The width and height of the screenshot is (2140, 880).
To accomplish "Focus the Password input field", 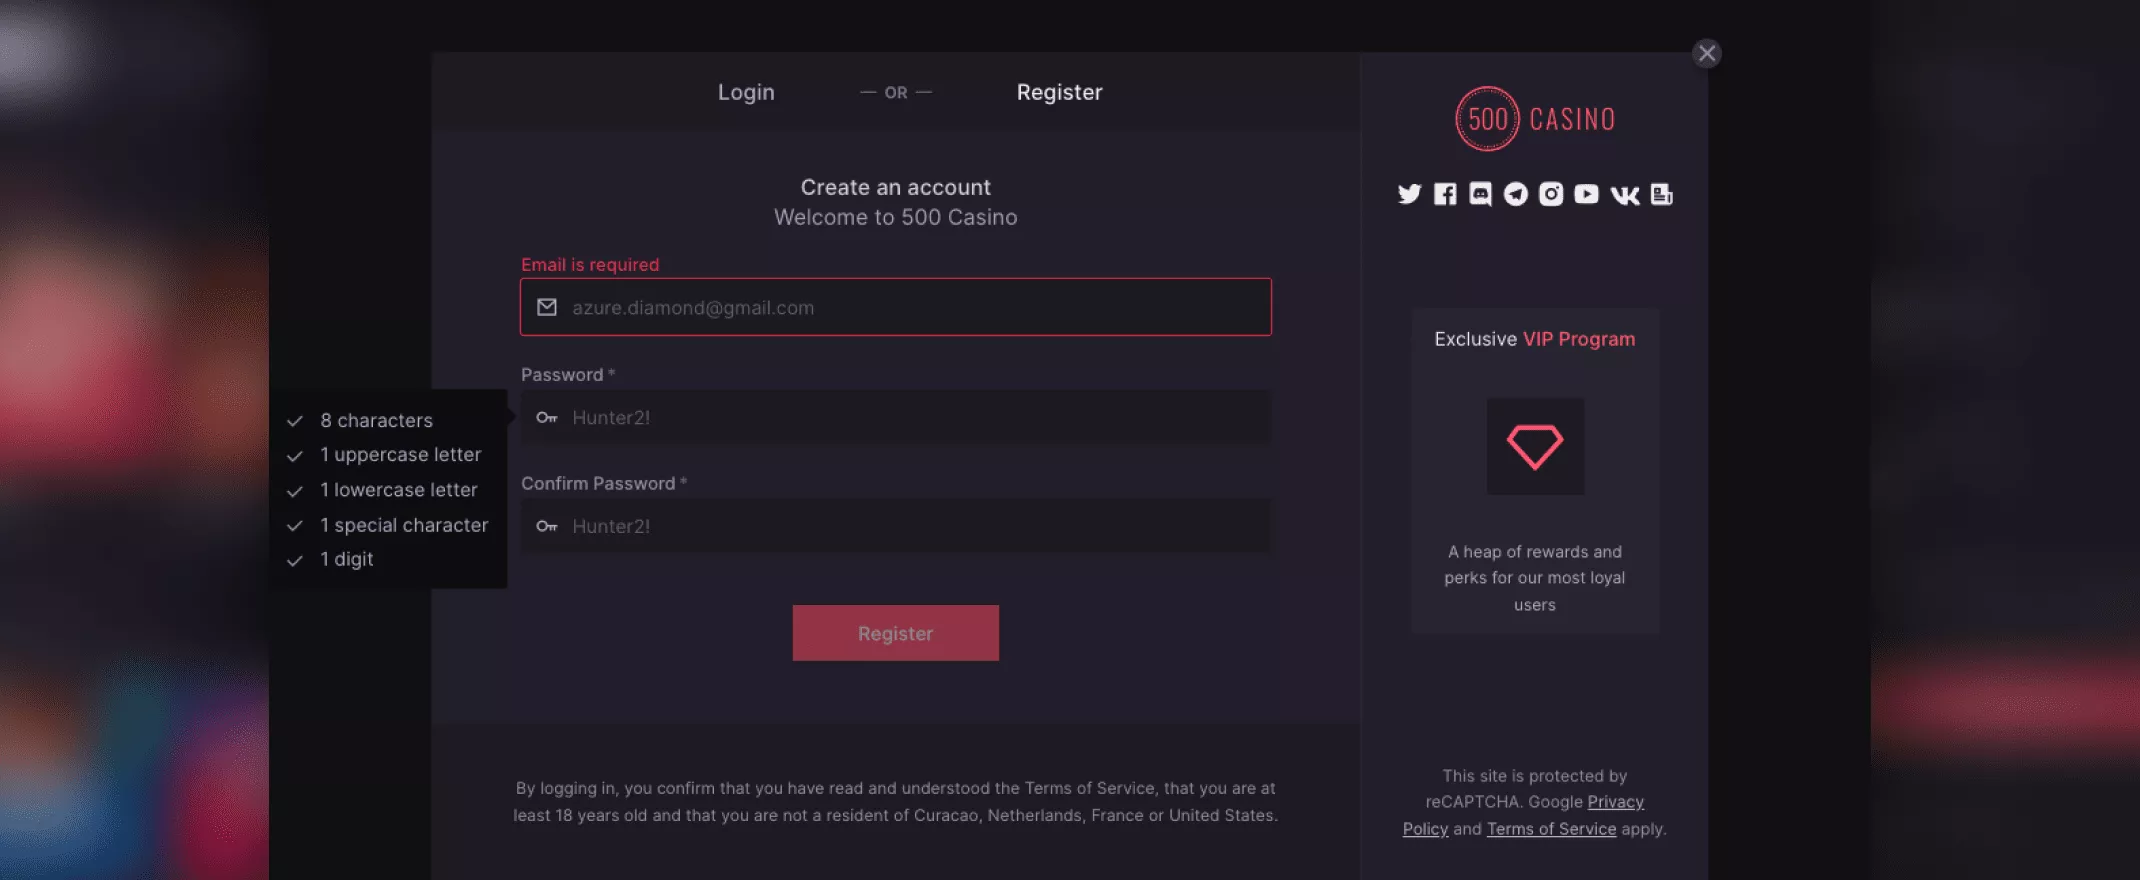I will click(x=896, y=417).
